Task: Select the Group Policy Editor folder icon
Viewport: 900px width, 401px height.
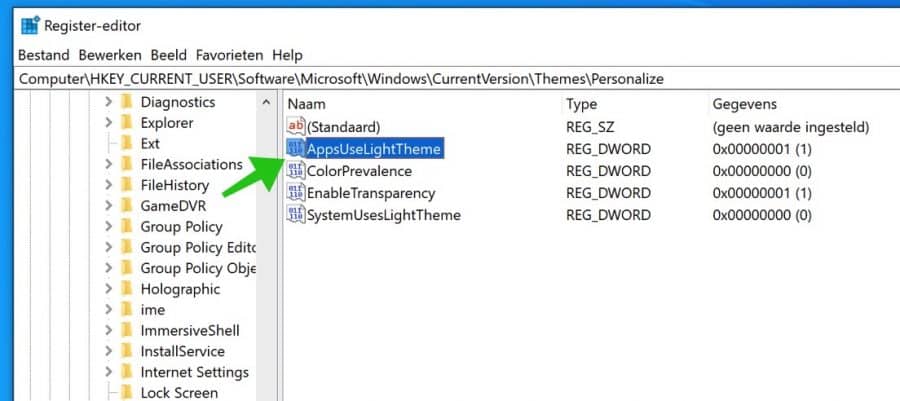Action: click(127, 247)
